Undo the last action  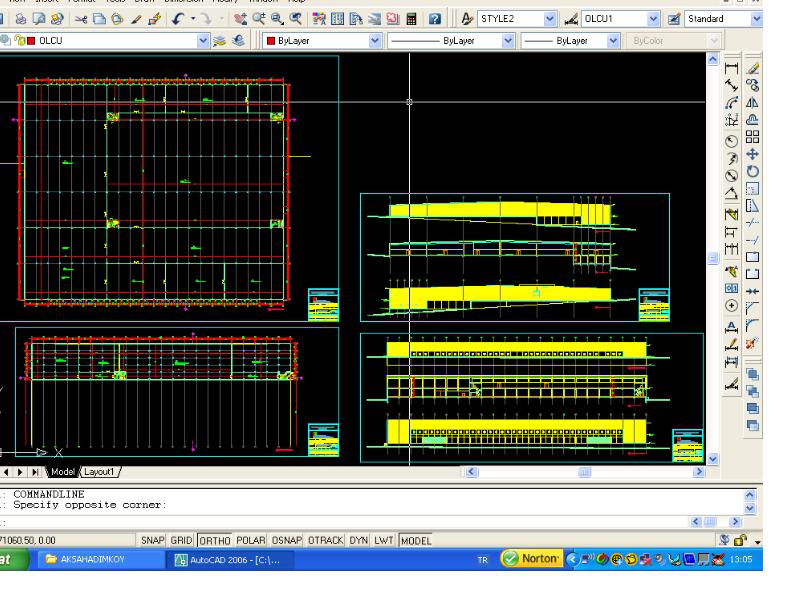tap(178, 19)
